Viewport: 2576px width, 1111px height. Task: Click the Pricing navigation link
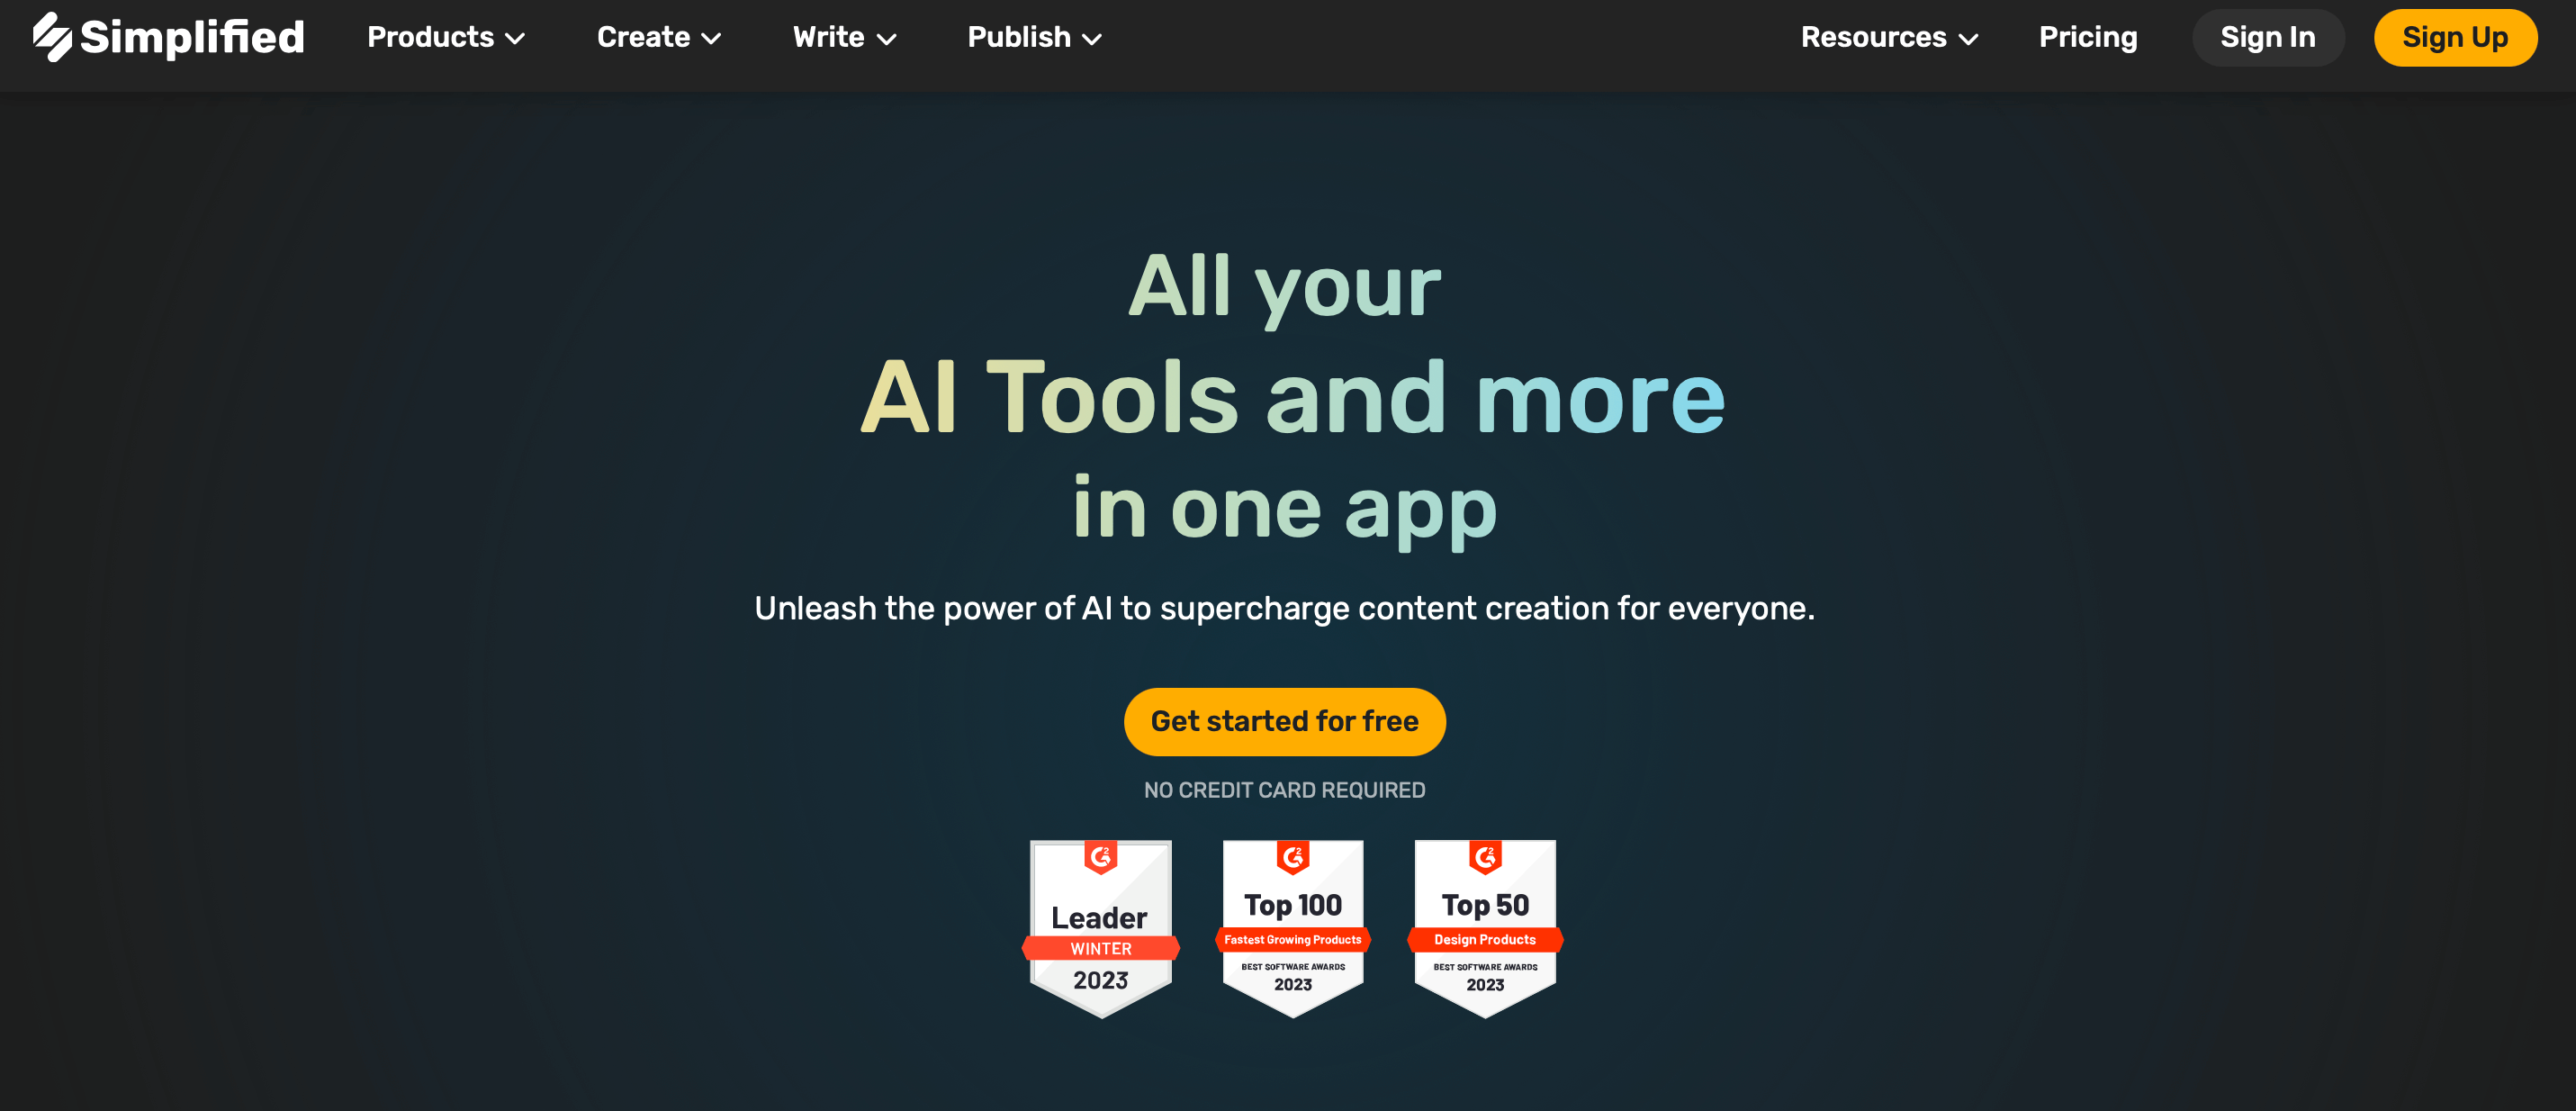(2086, 36)
